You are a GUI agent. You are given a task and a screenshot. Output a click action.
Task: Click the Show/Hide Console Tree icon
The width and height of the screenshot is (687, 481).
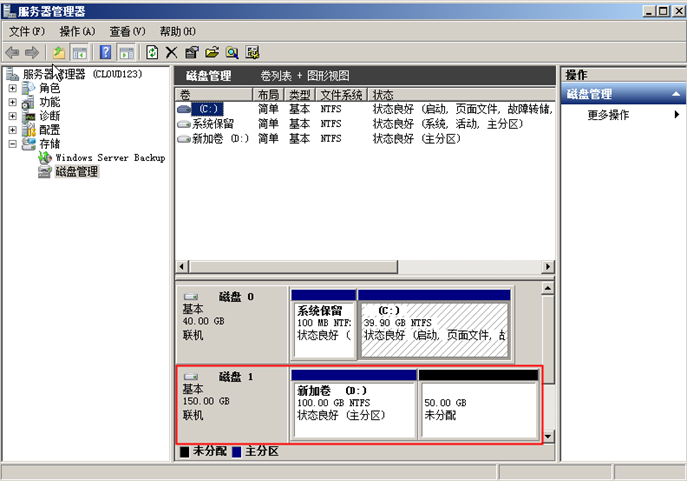79,52
